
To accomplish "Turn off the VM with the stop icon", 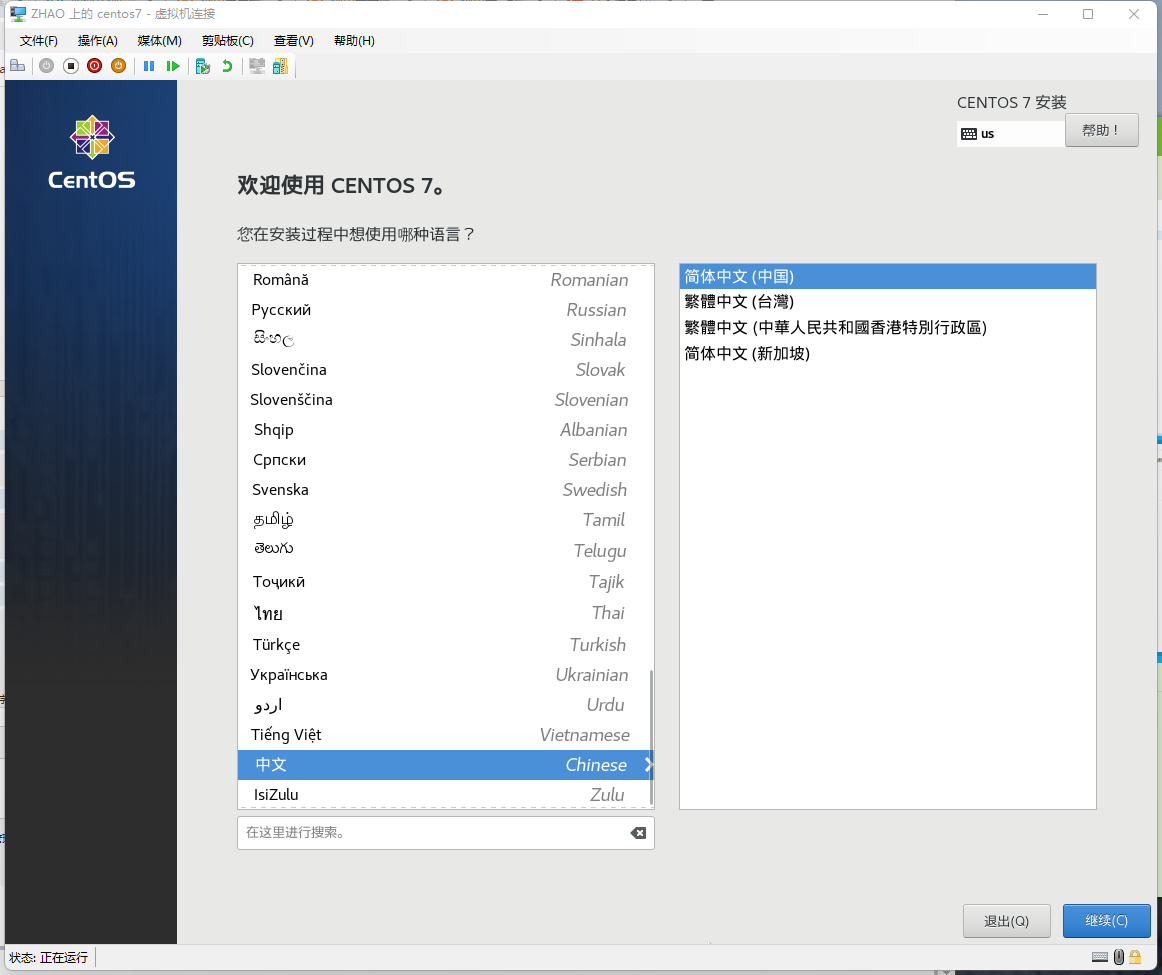I will [70, 66].
